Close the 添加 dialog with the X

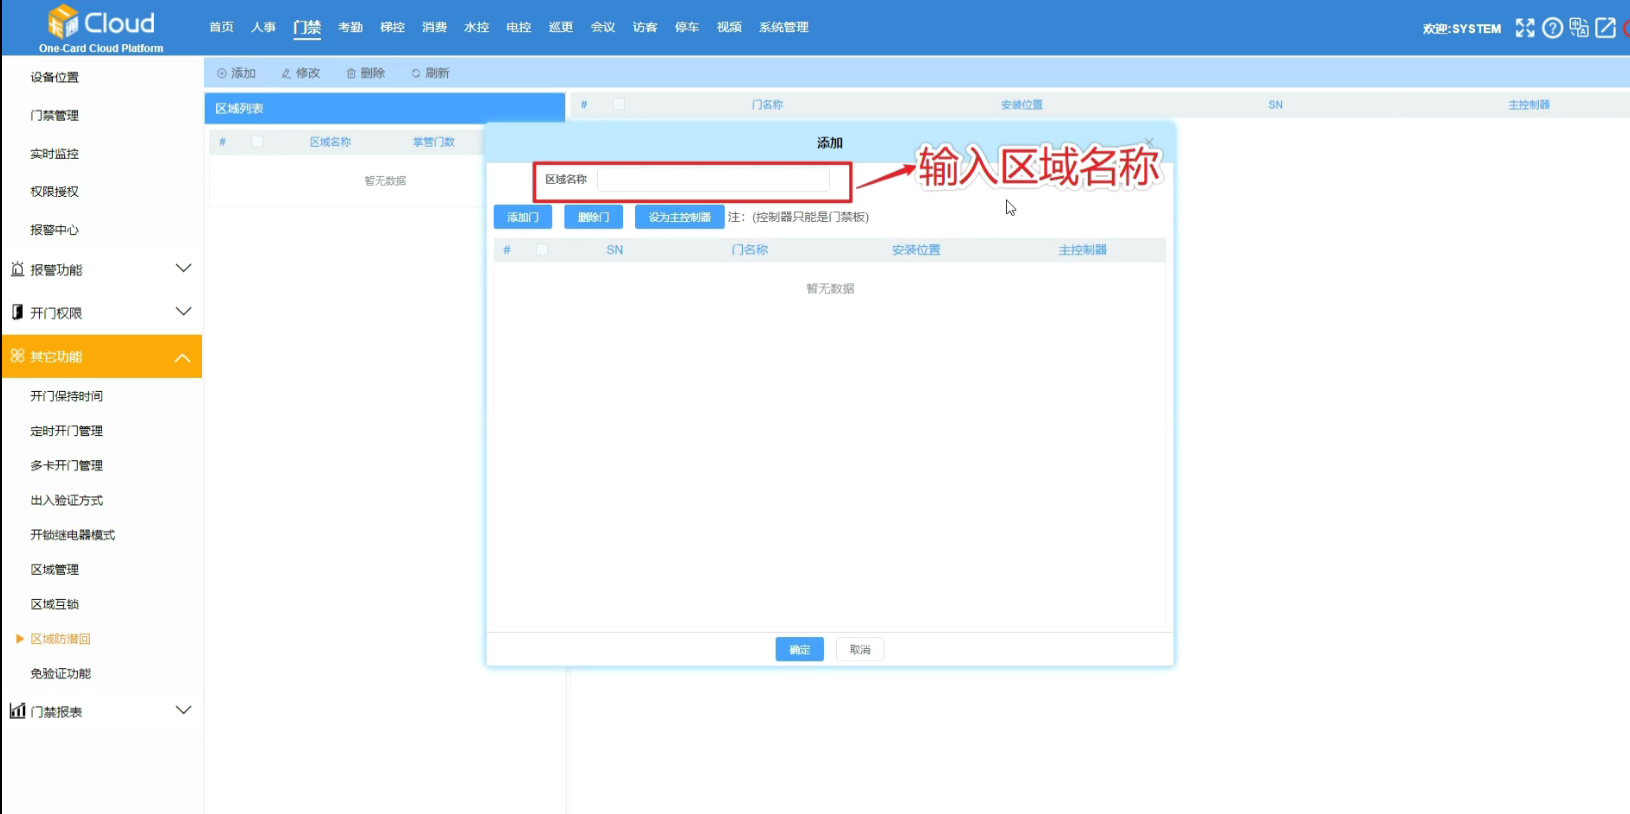point(1149,142)
